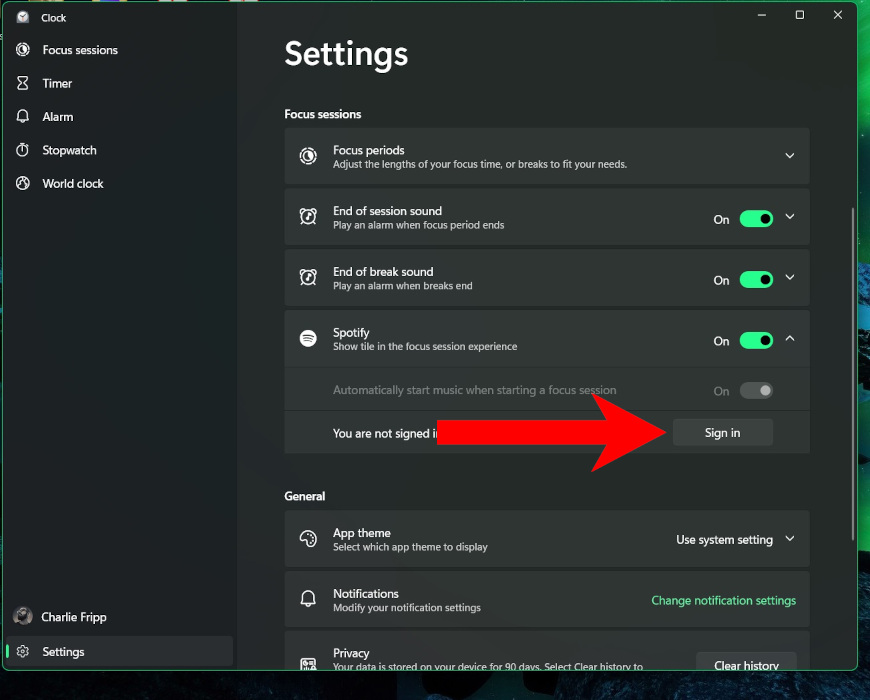Switch to World clock
The width and height of the screenshot is (870, 700).
click(x=72, y=183)
